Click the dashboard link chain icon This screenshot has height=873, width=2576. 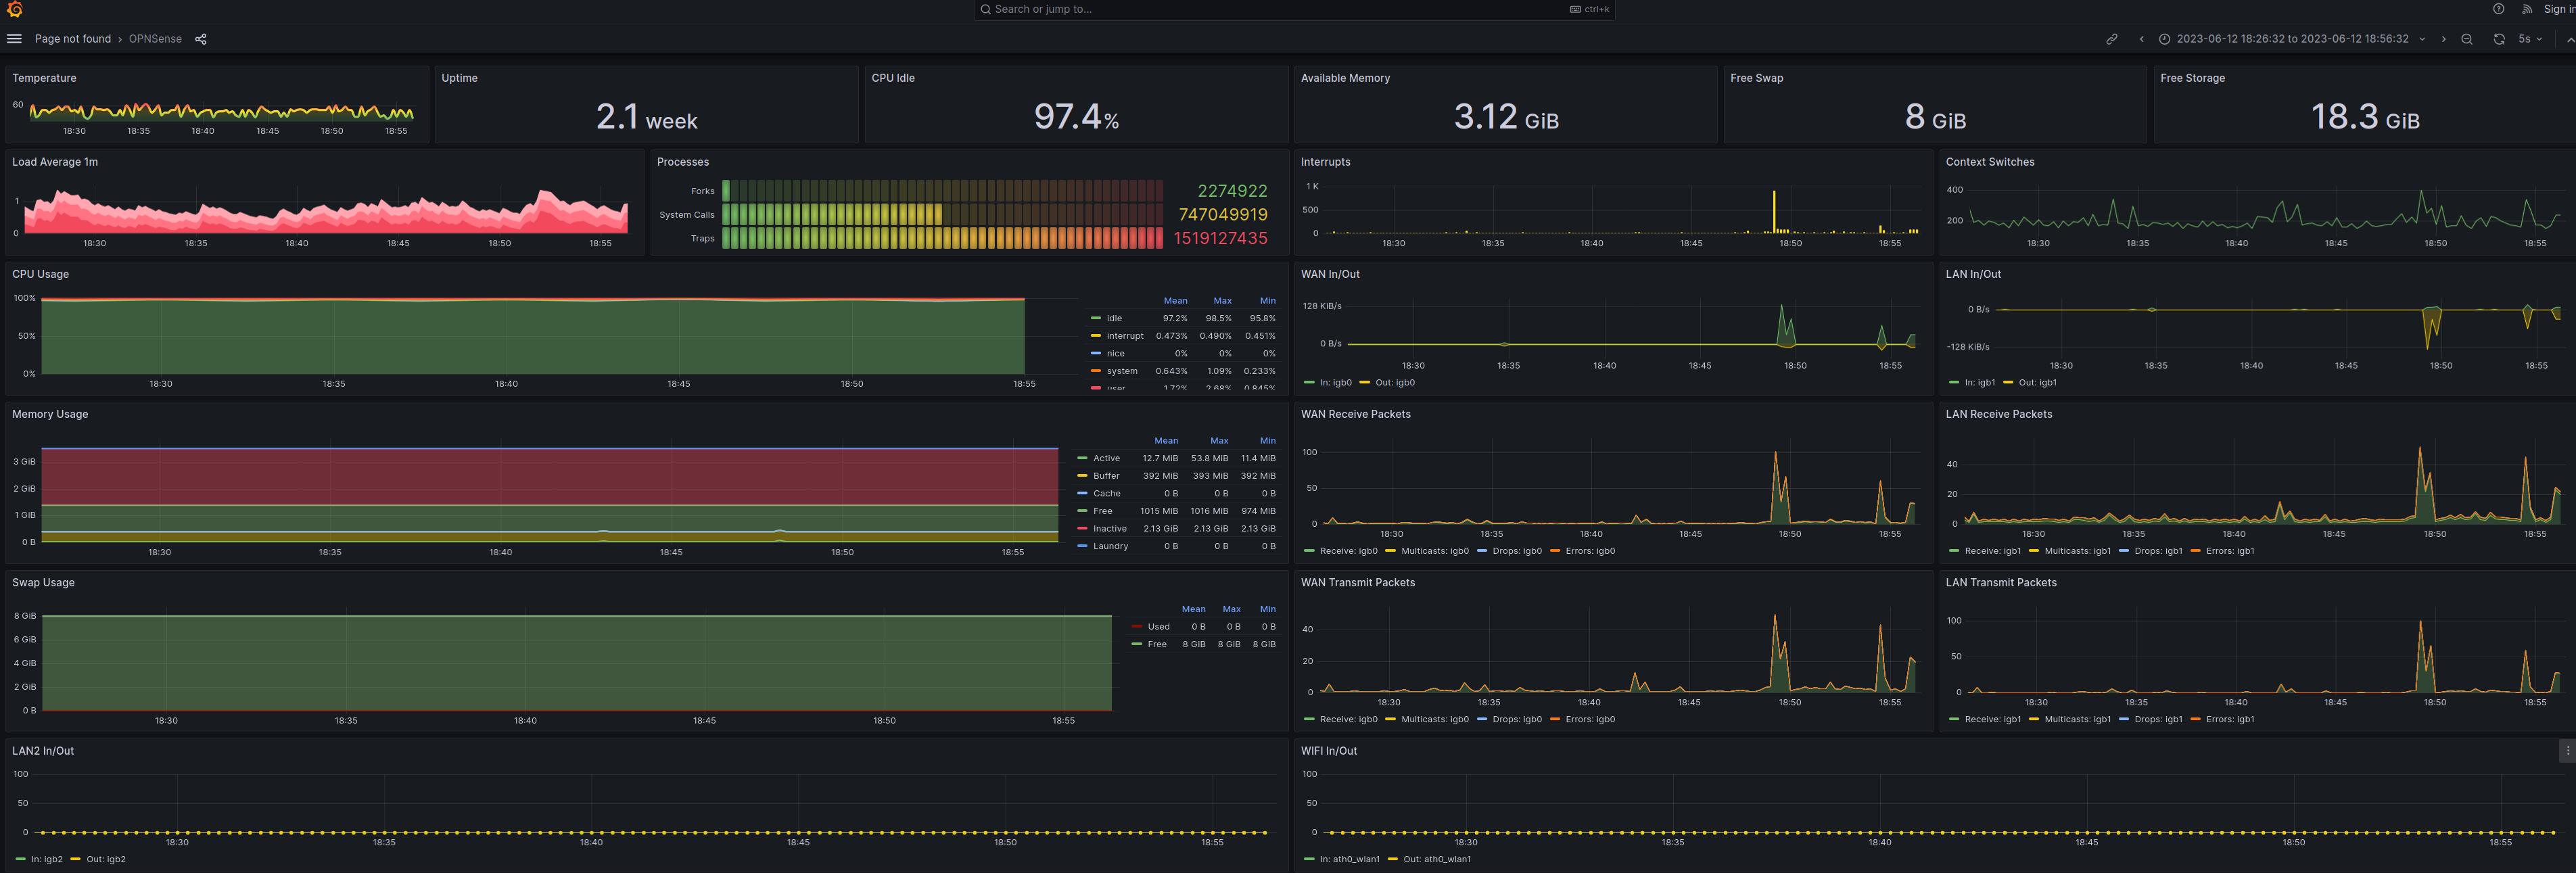coord(2111,39)
